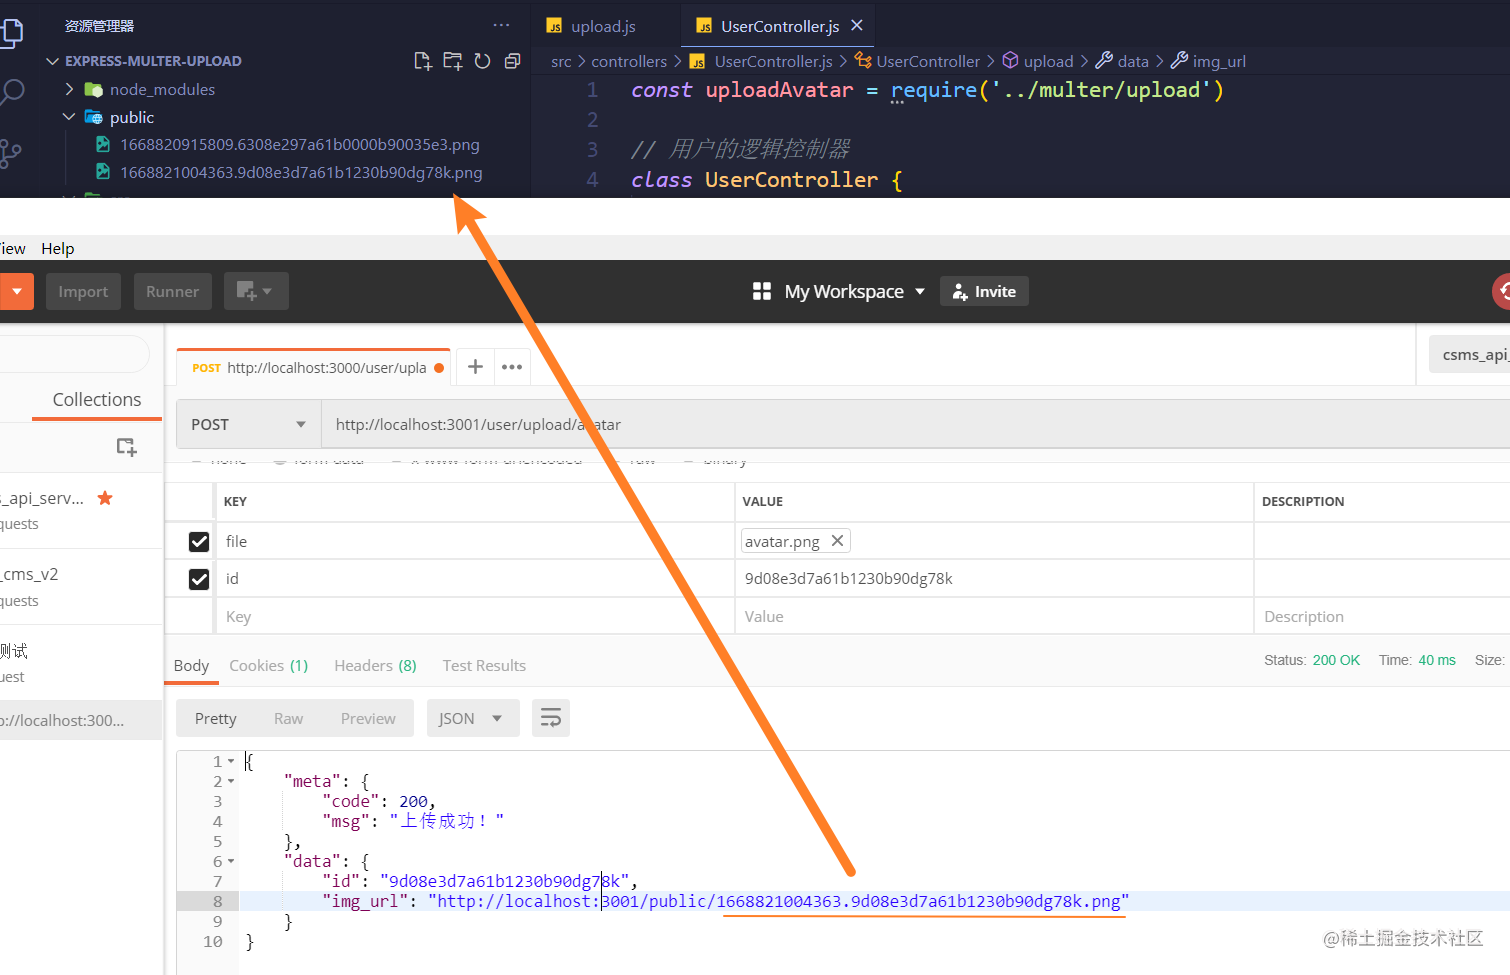This screenshot has width=1510, height=975.
Task: Open the cms_v2 collection
Action: [81, 587]
